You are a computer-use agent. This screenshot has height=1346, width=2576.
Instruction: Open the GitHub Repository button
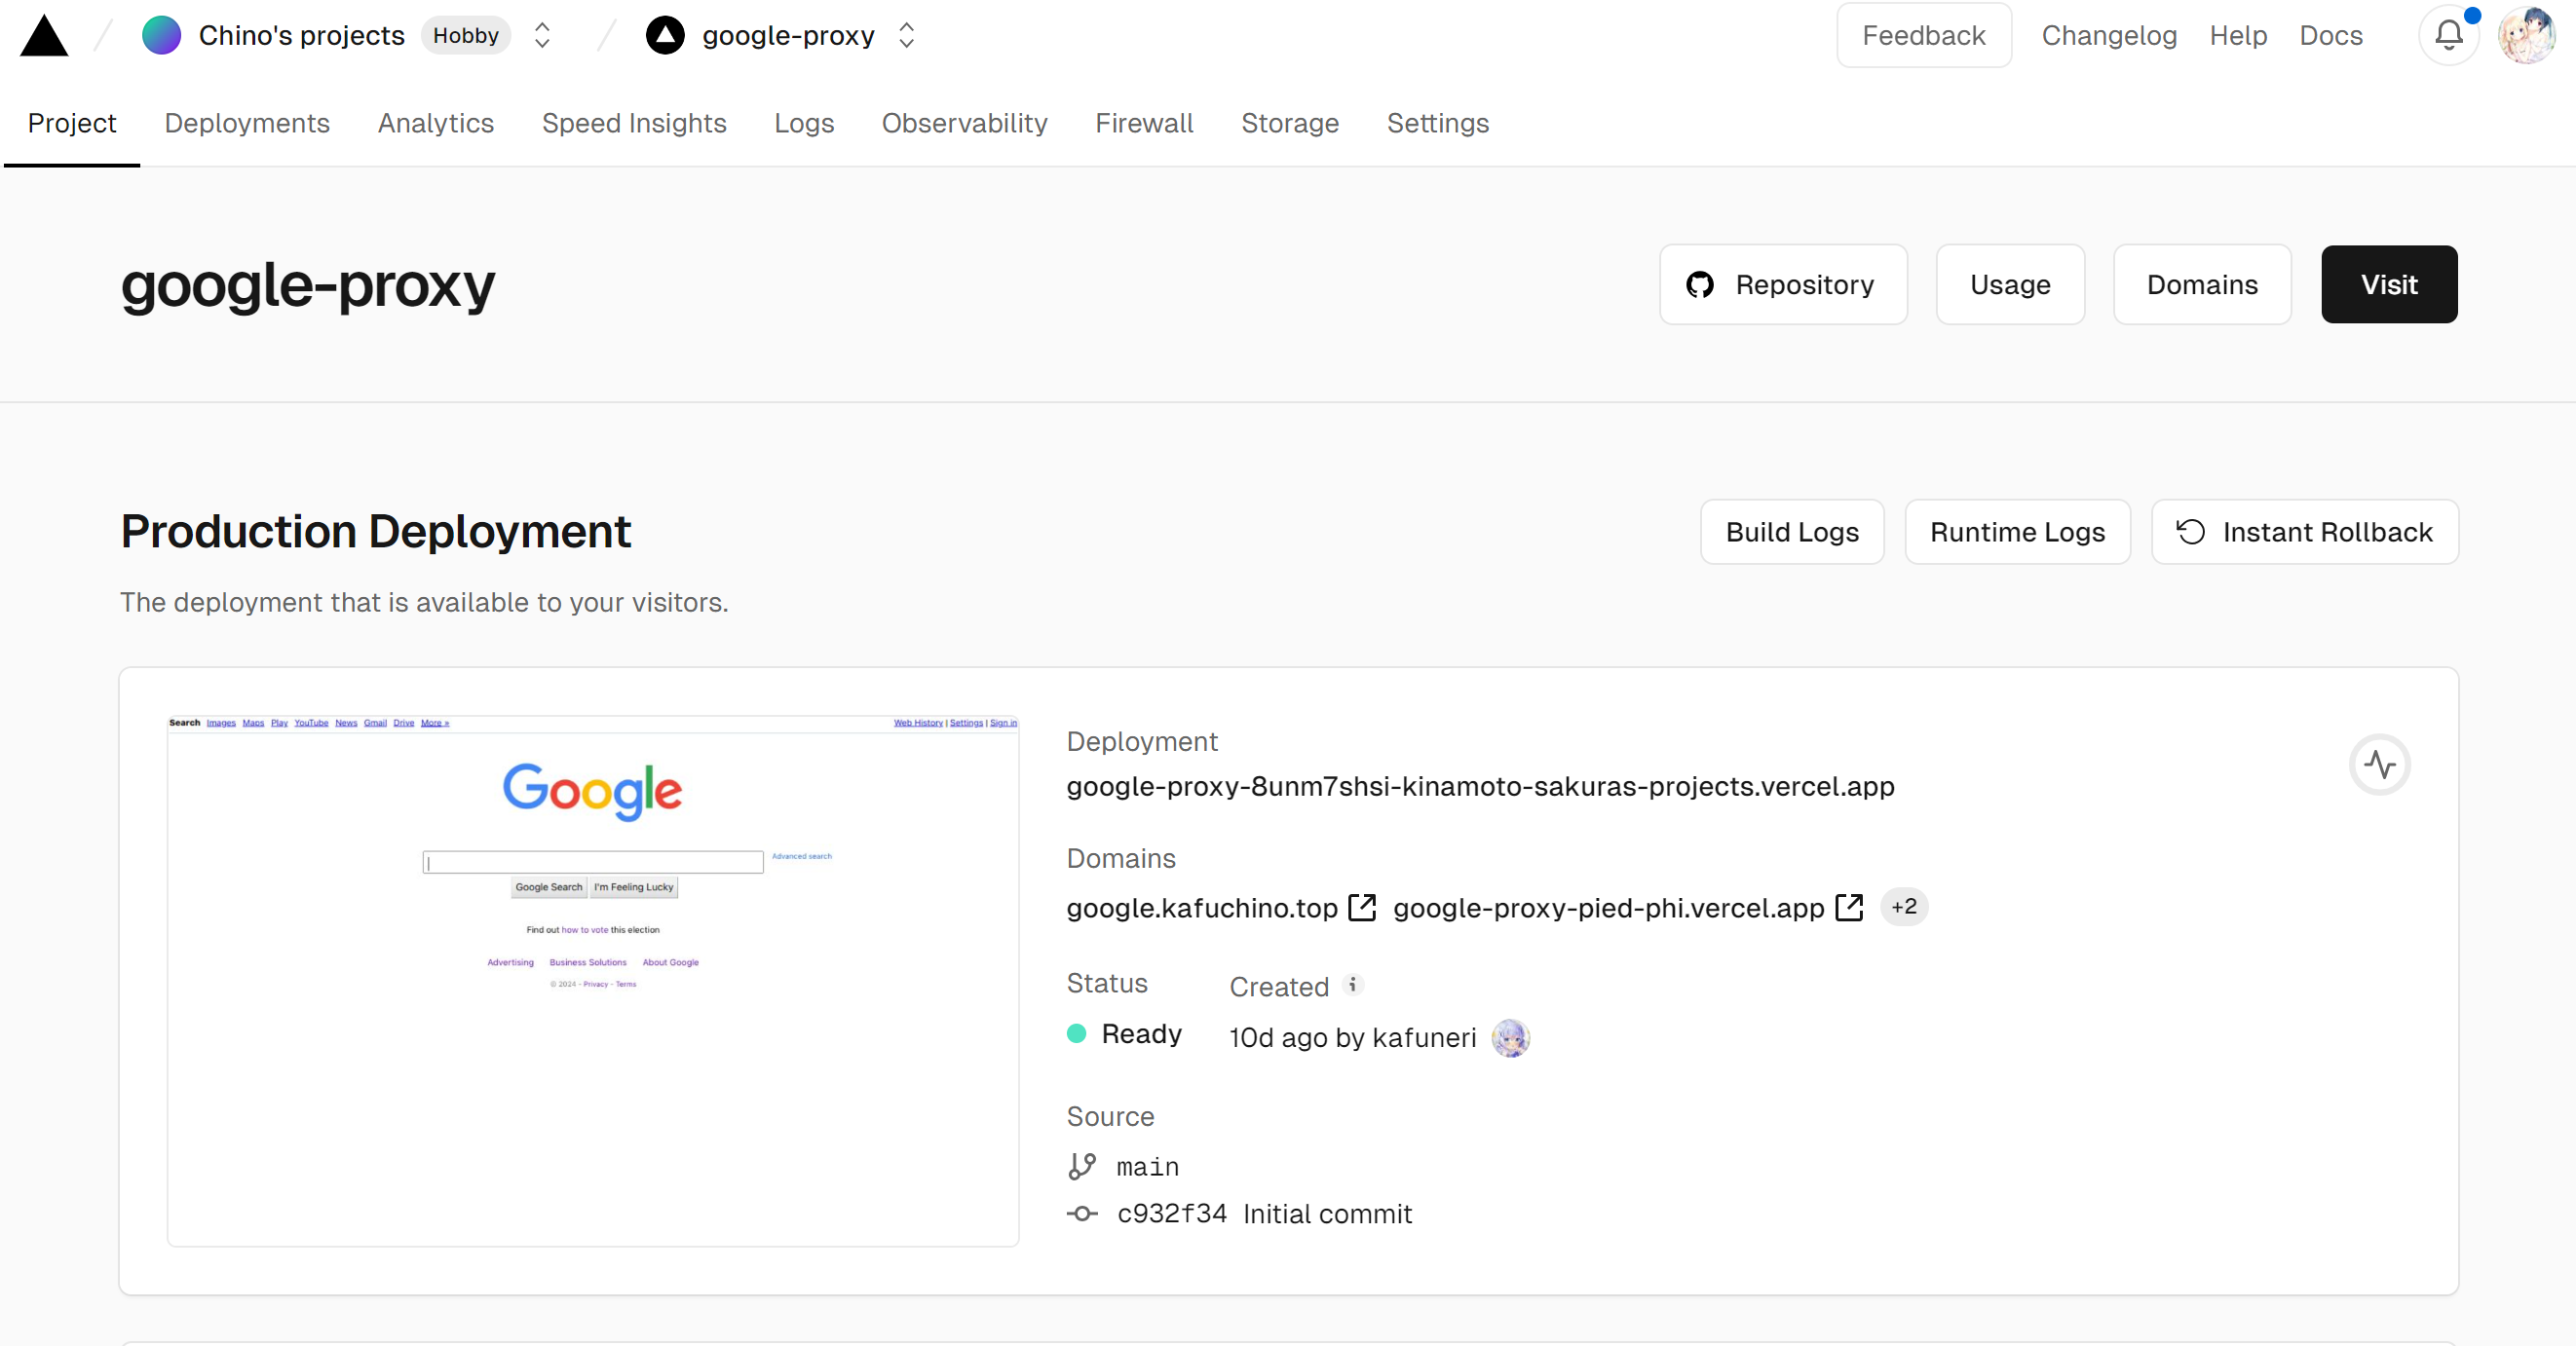(1783, 284)
